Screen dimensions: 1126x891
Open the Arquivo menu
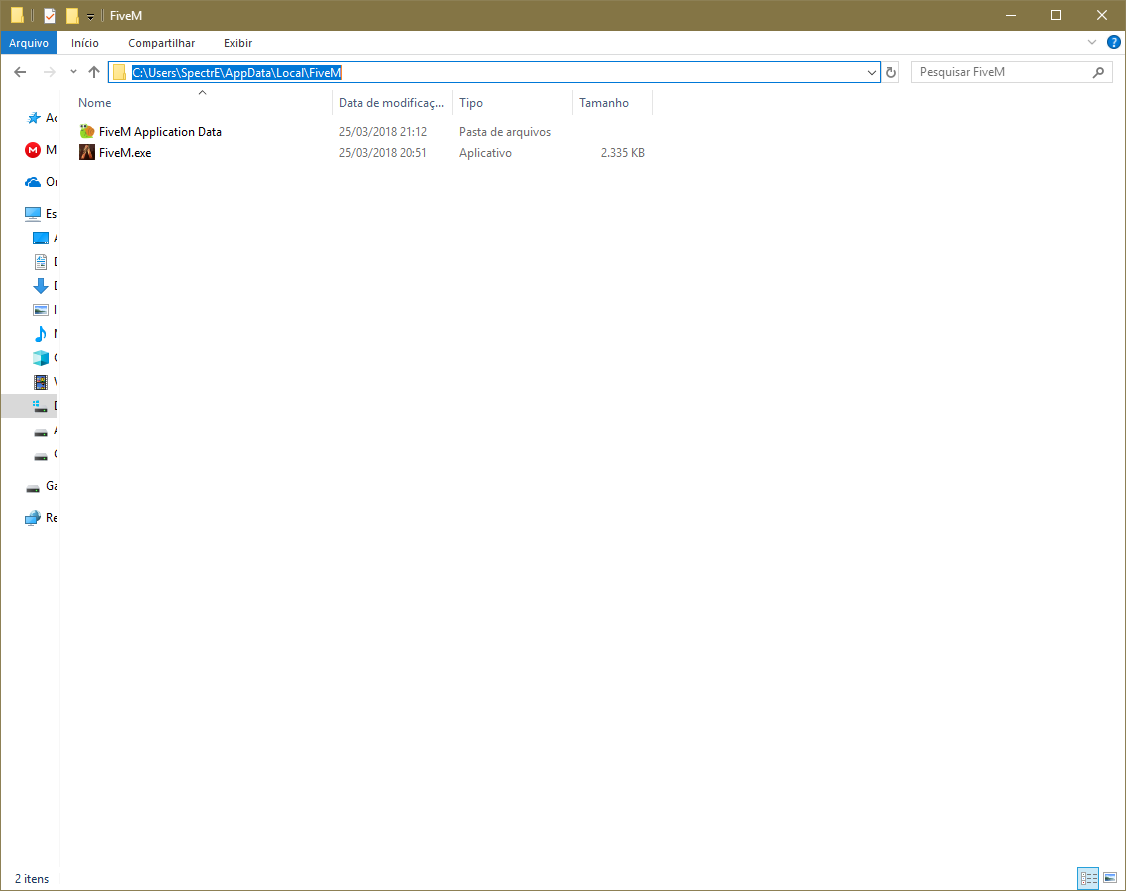[x=29, y=42]
